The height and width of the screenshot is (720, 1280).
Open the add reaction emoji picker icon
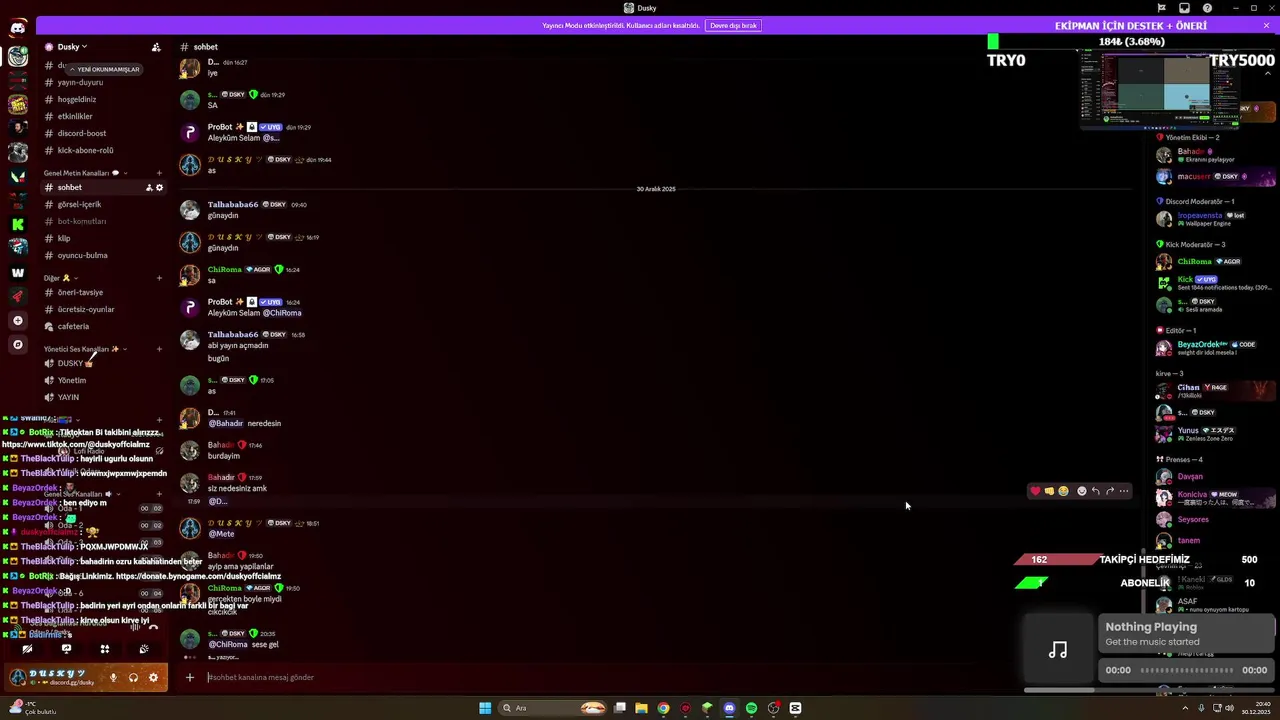coord(1081,491)
